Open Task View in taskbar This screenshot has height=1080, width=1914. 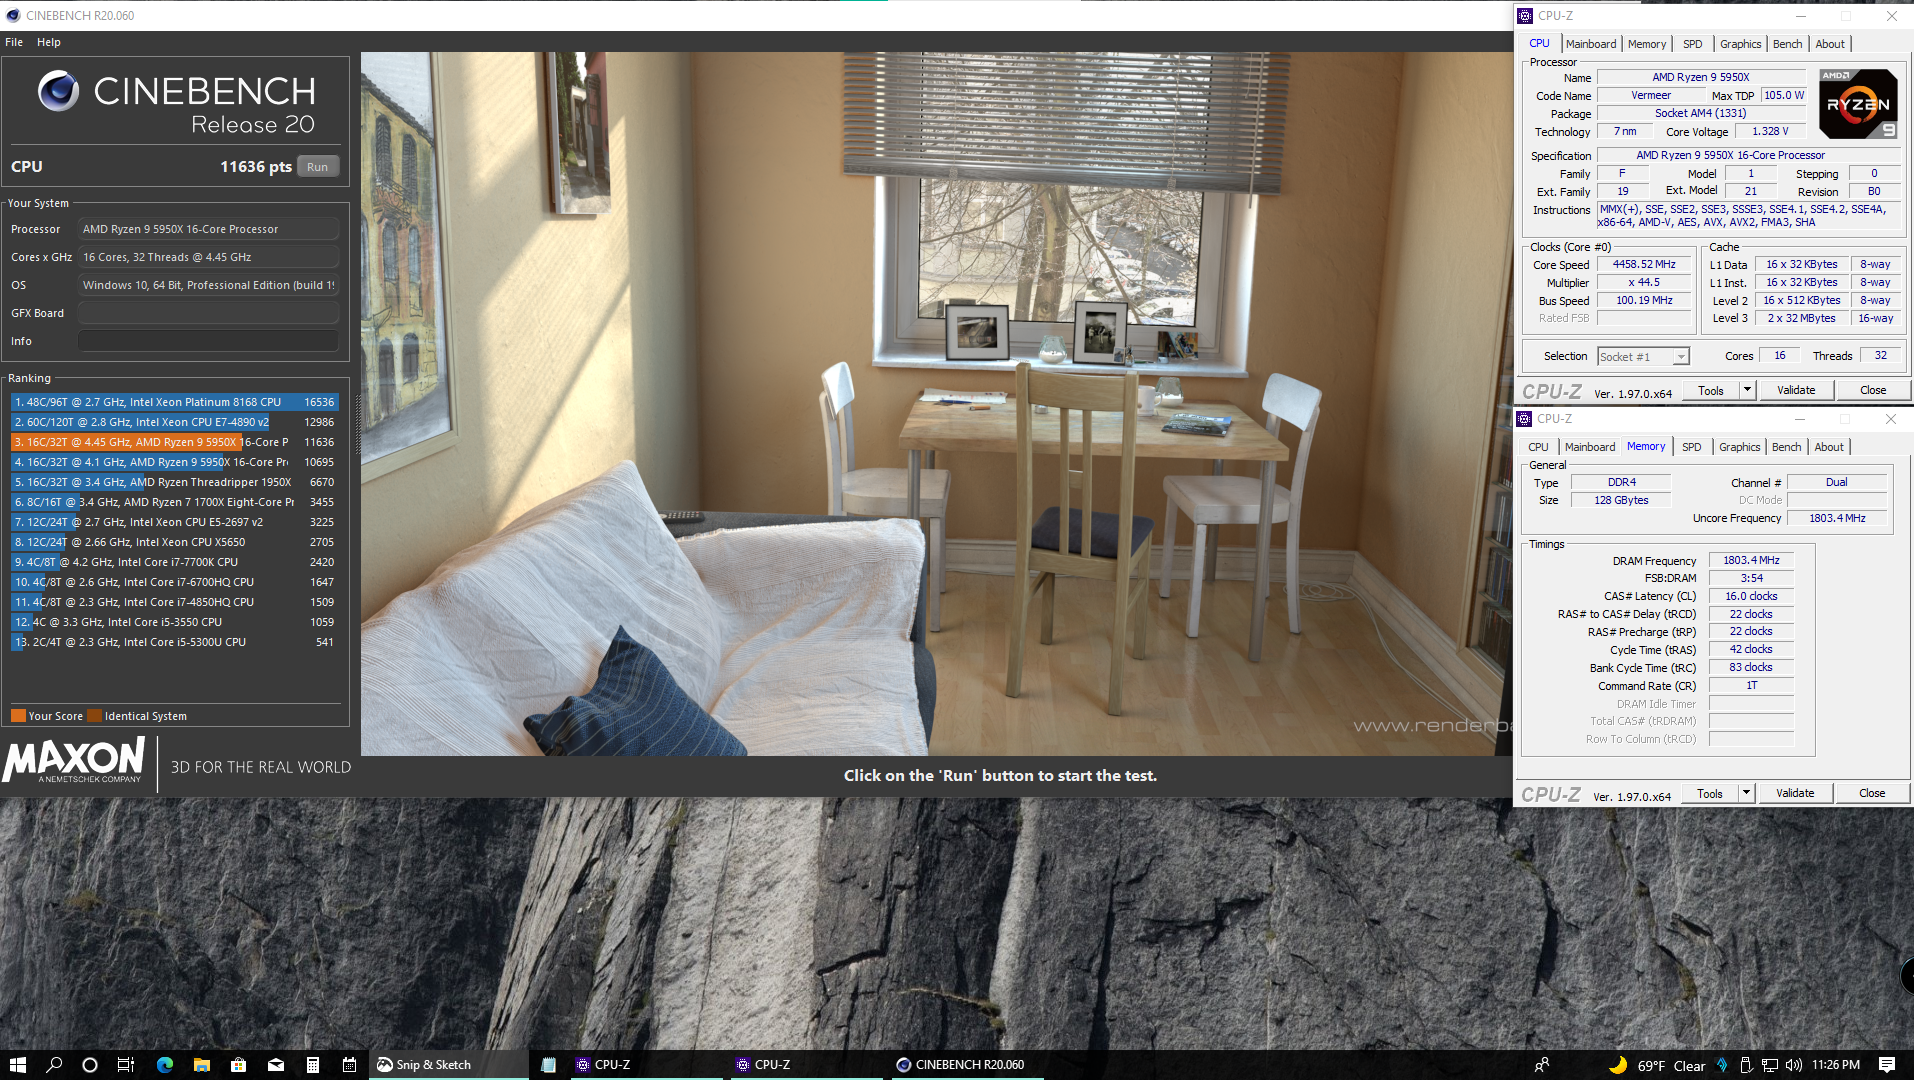[x=126, y=1065]
